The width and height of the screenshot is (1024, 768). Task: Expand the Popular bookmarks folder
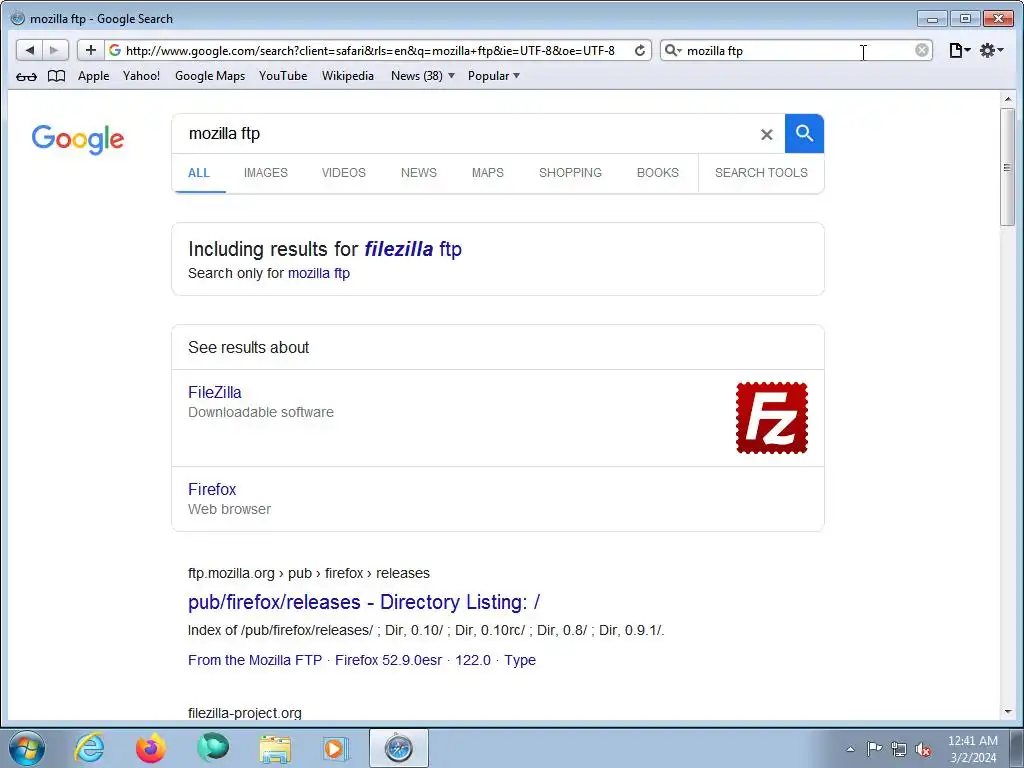pyautogui.click(x=494, y=76)
